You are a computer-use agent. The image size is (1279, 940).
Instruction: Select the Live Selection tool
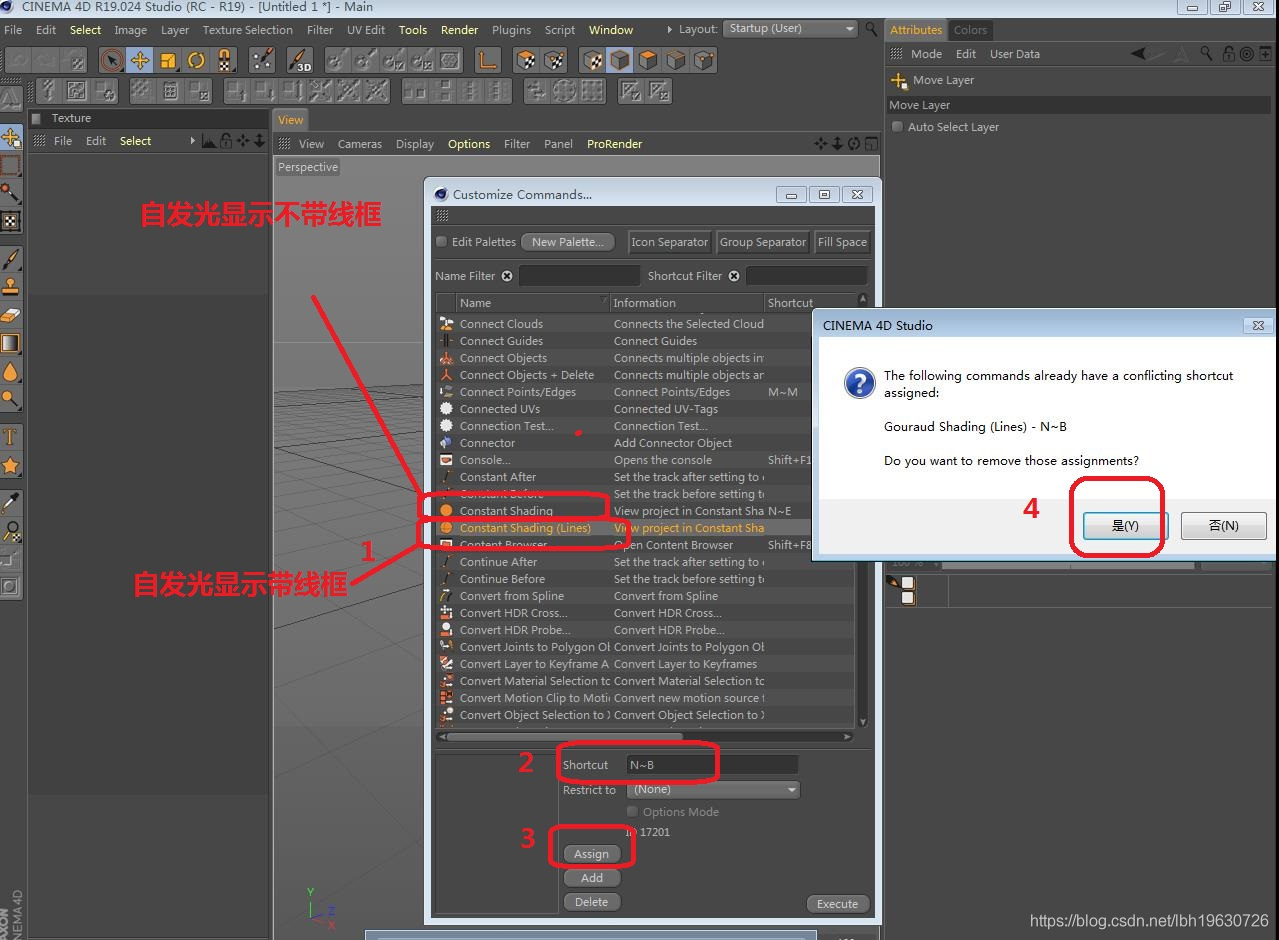(112, 61)
